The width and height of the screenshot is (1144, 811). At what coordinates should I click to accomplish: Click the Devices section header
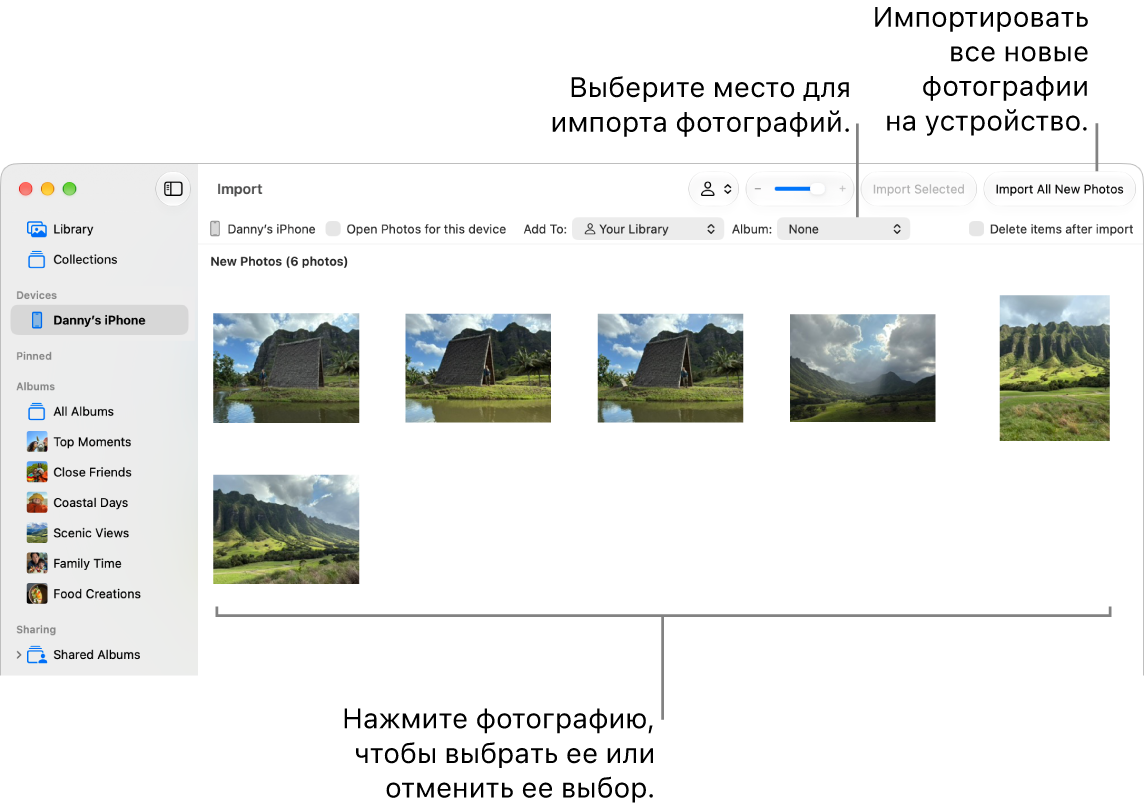36,295
